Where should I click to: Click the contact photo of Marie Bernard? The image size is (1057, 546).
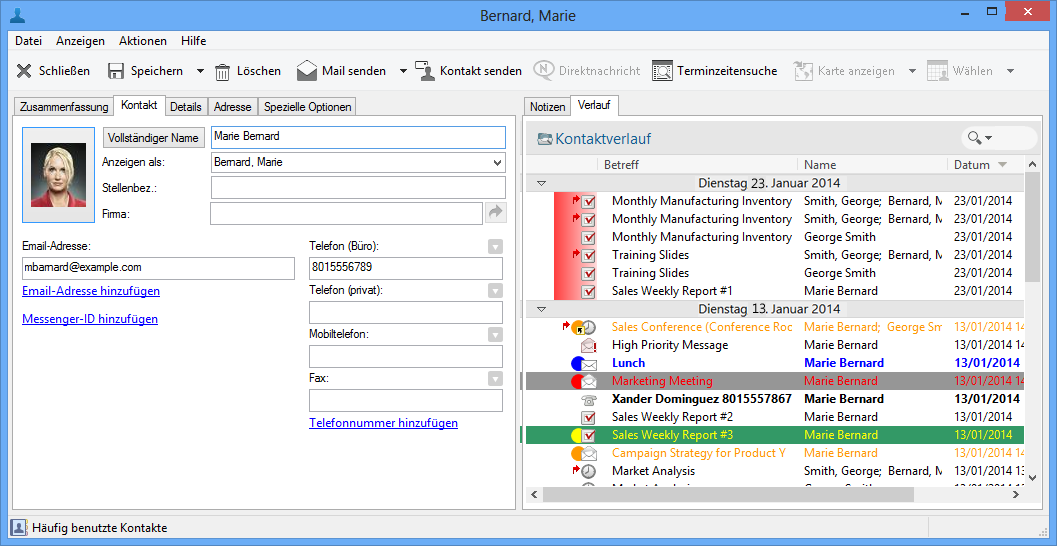(x=59, y=175)
